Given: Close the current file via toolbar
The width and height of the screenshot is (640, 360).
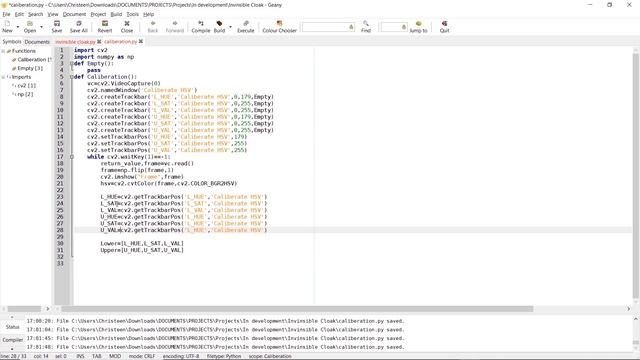Looking at the screenshot, I should (127, 27).
